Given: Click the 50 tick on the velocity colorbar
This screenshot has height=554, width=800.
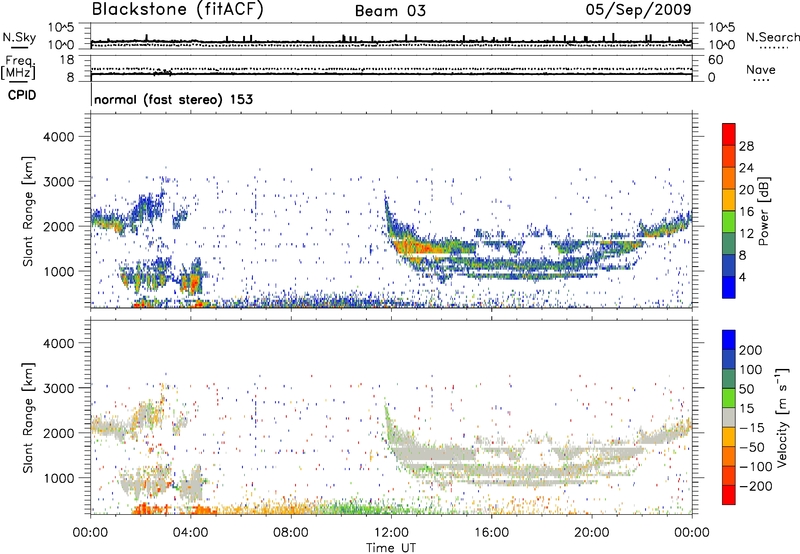Looking at the screenshot, I should pyautogui.click(x=746, y=389).
